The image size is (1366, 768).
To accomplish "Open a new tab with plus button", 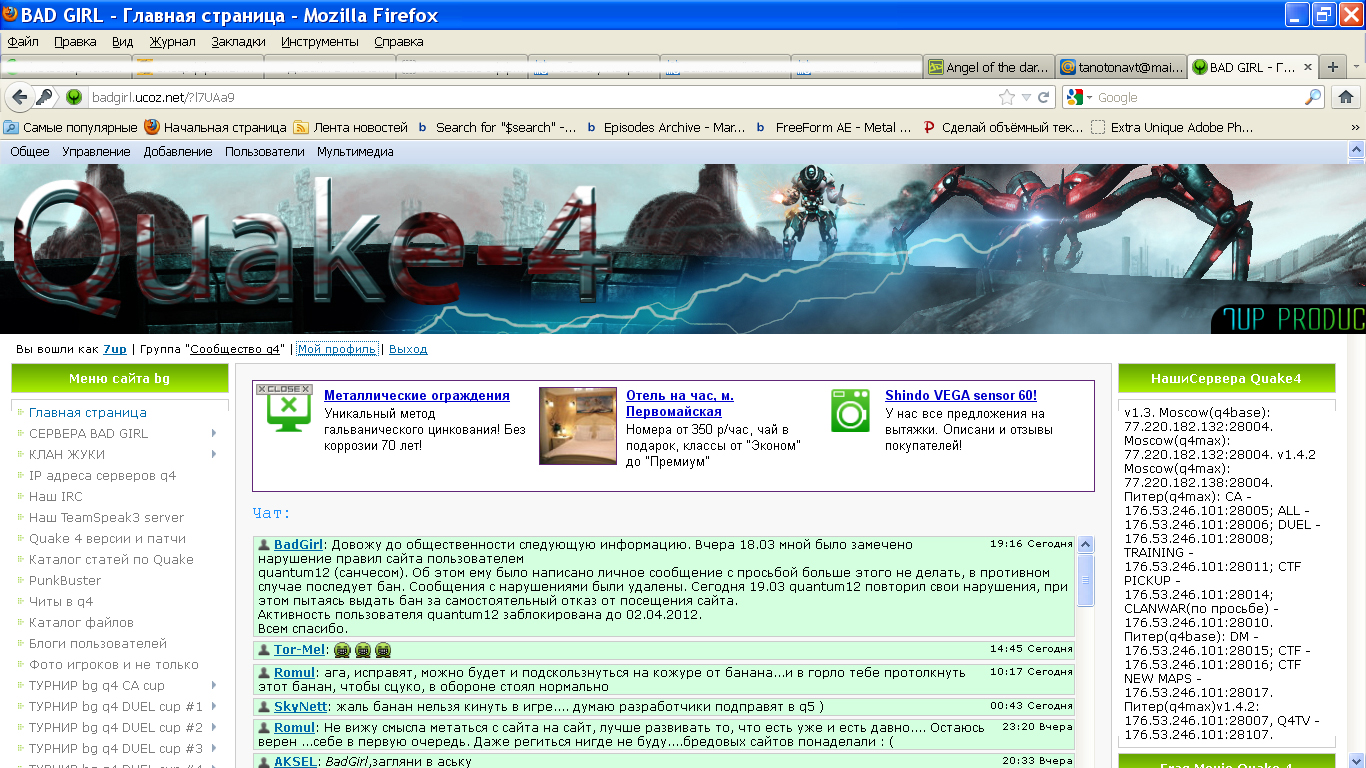I will [1332, 67].
